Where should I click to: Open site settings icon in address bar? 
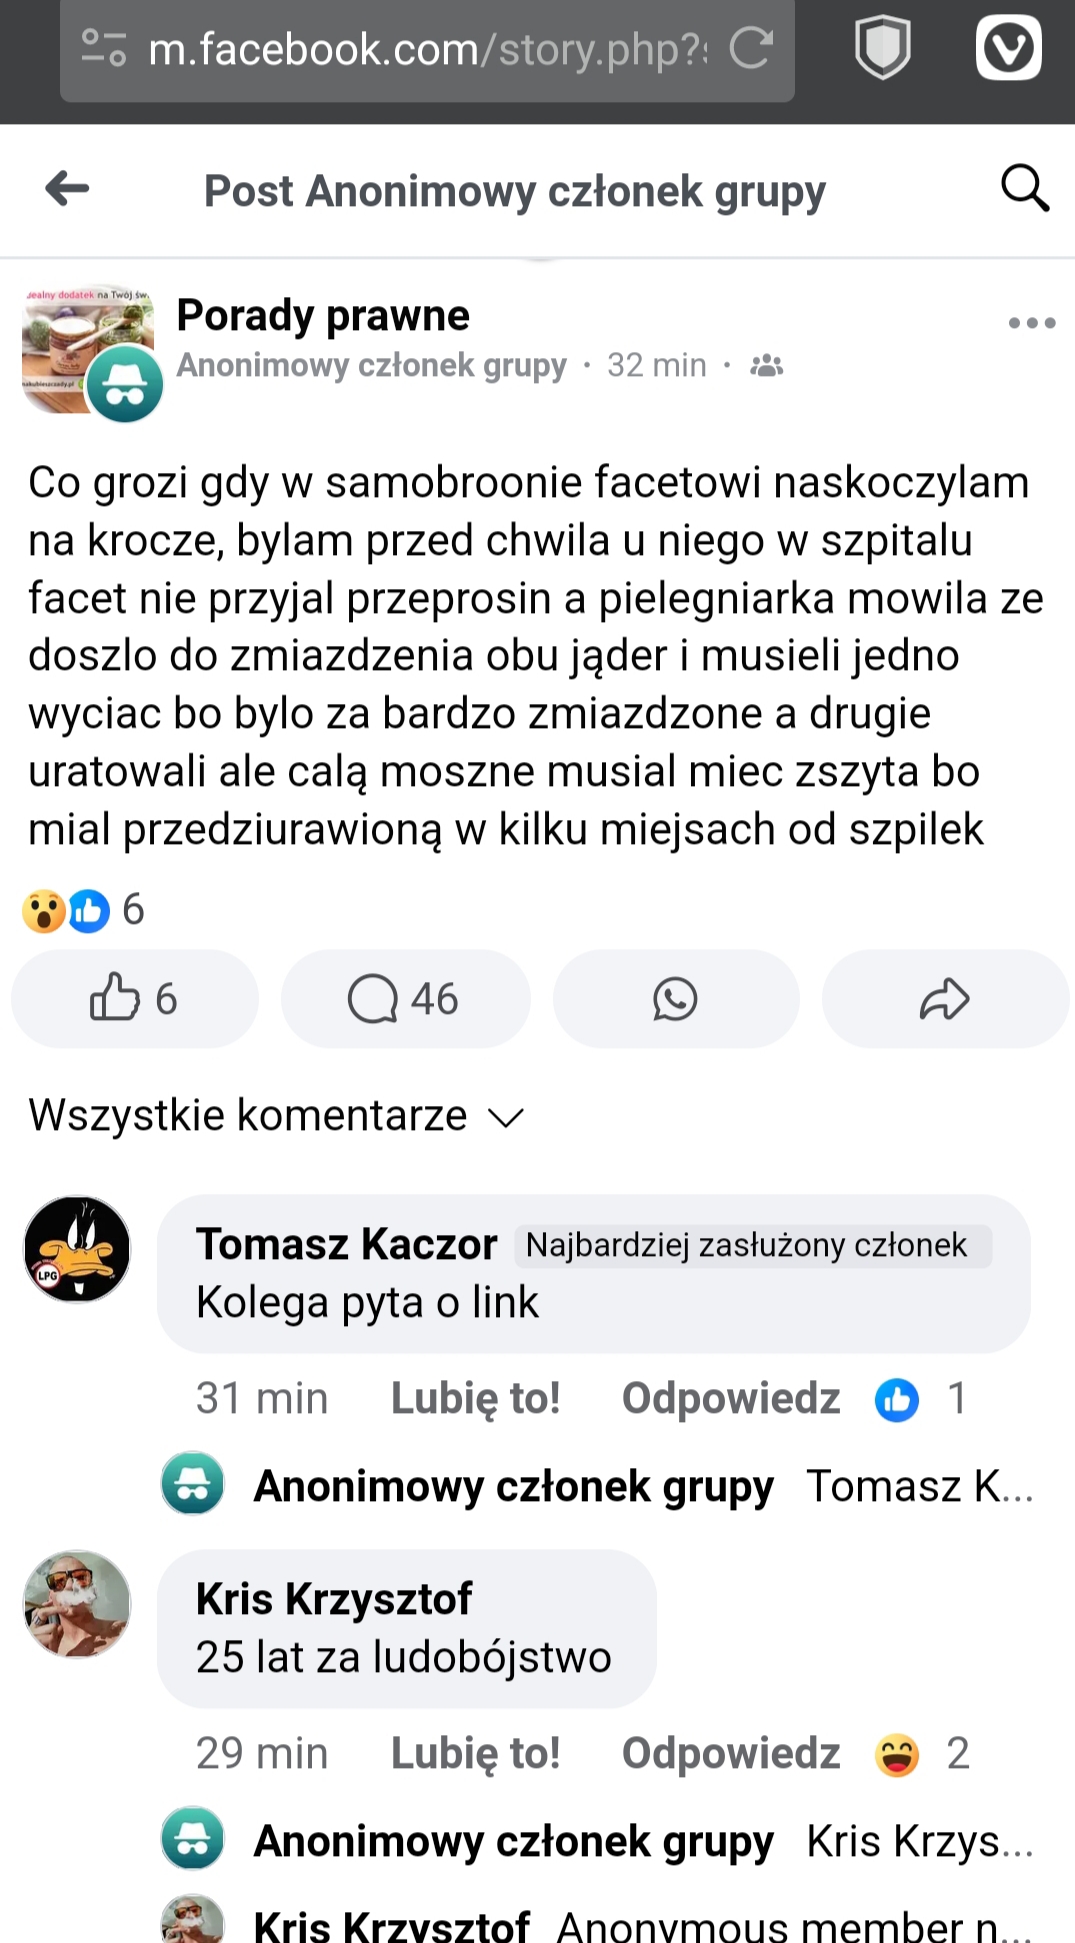(103, 48)
